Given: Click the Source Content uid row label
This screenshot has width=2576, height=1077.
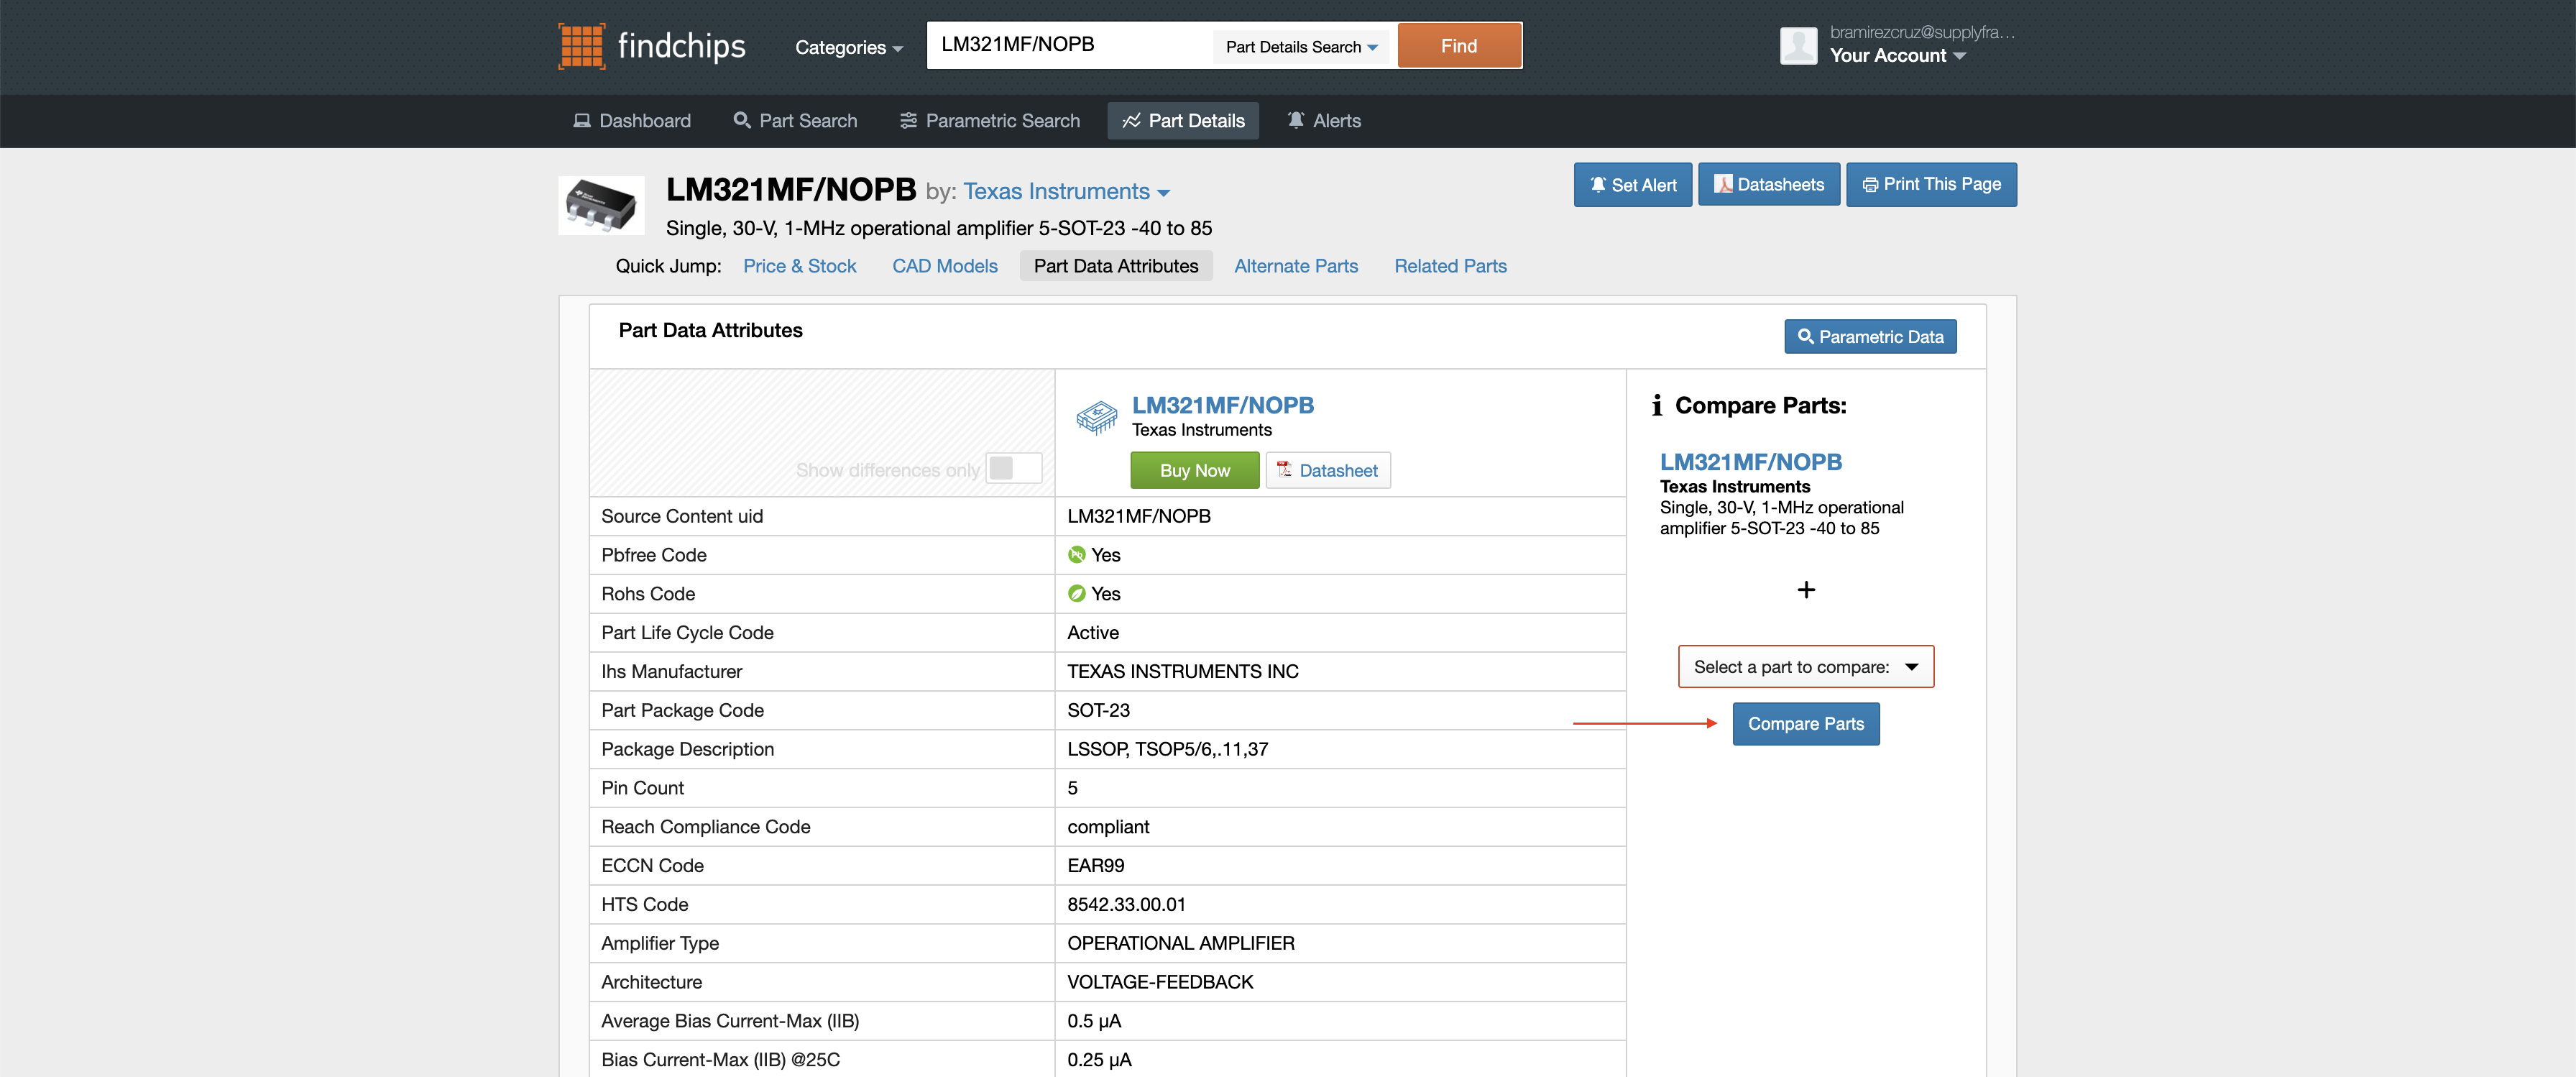Looking at the screenshot, I should tap(681, 516).
